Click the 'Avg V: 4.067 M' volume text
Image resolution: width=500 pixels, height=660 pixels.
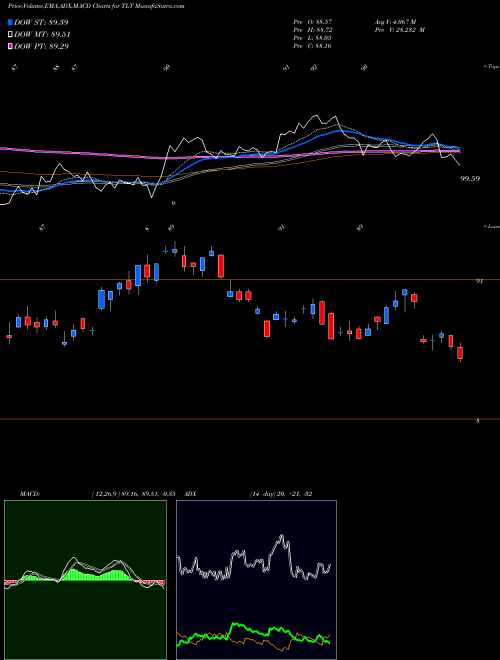[x=395, y=22]
